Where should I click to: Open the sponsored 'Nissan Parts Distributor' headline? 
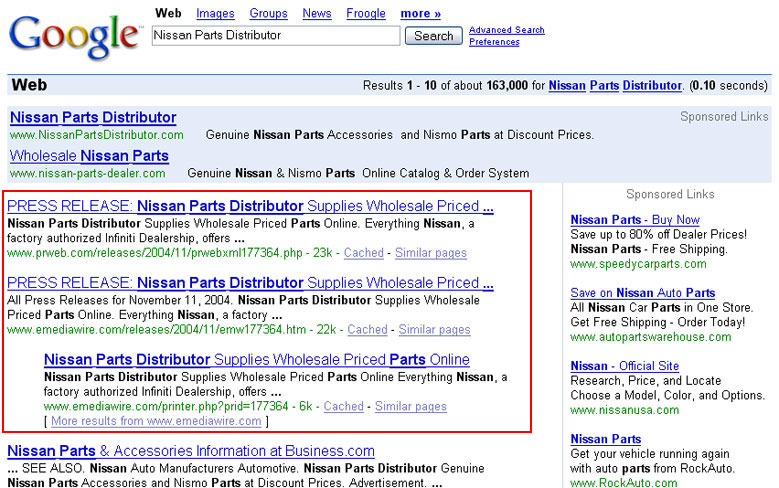(x=93, y=117)
